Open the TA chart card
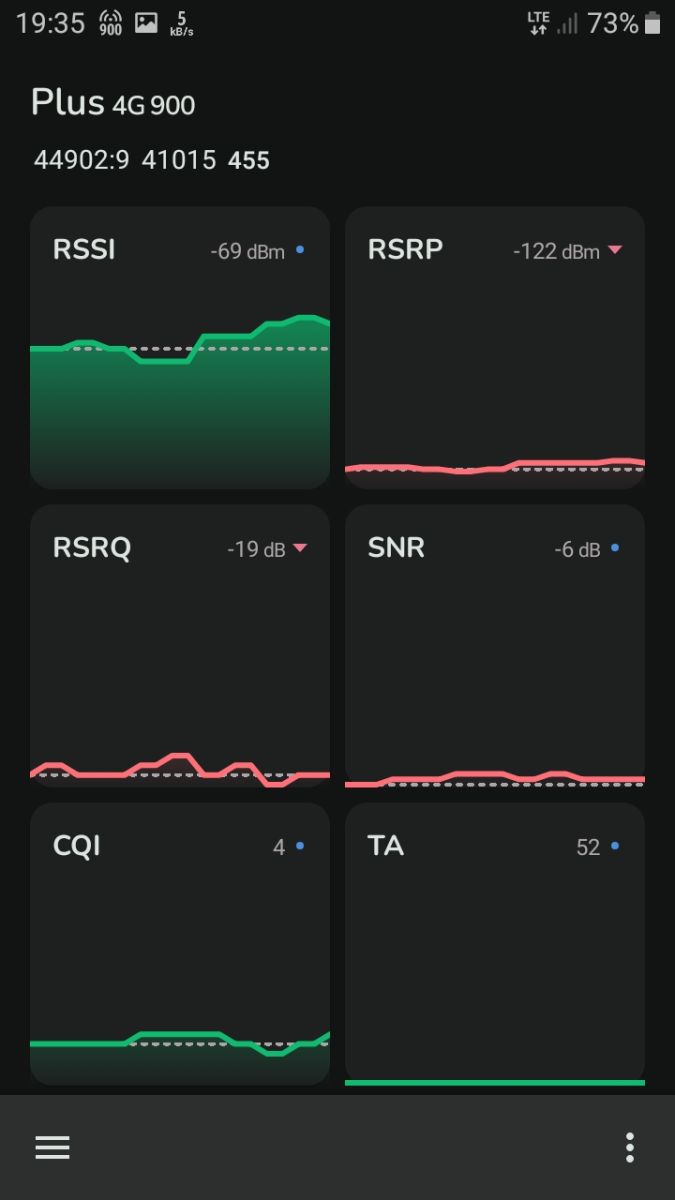The image size is (675, 1200). point(495,943)
